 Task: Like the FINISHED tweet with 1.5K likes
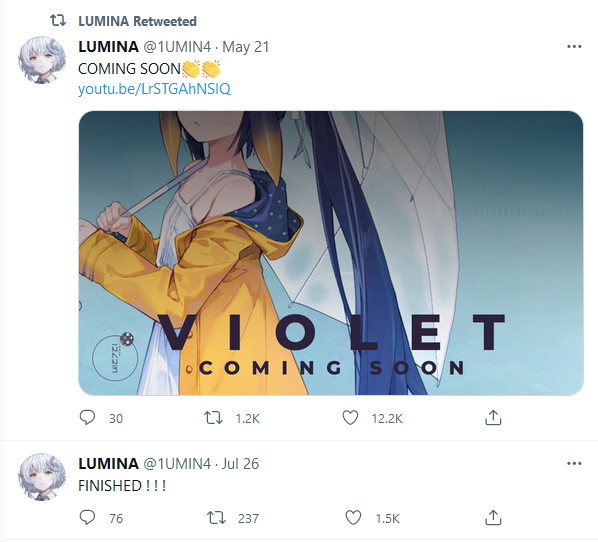coord(353,518)
